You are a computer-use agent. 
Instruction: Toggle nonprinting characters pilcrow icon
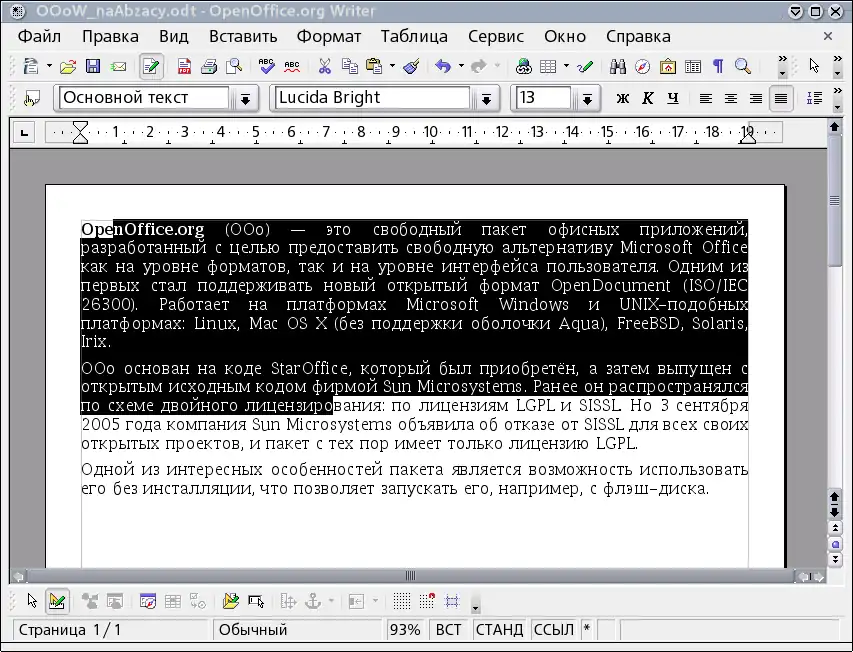[x=718, y=67]
